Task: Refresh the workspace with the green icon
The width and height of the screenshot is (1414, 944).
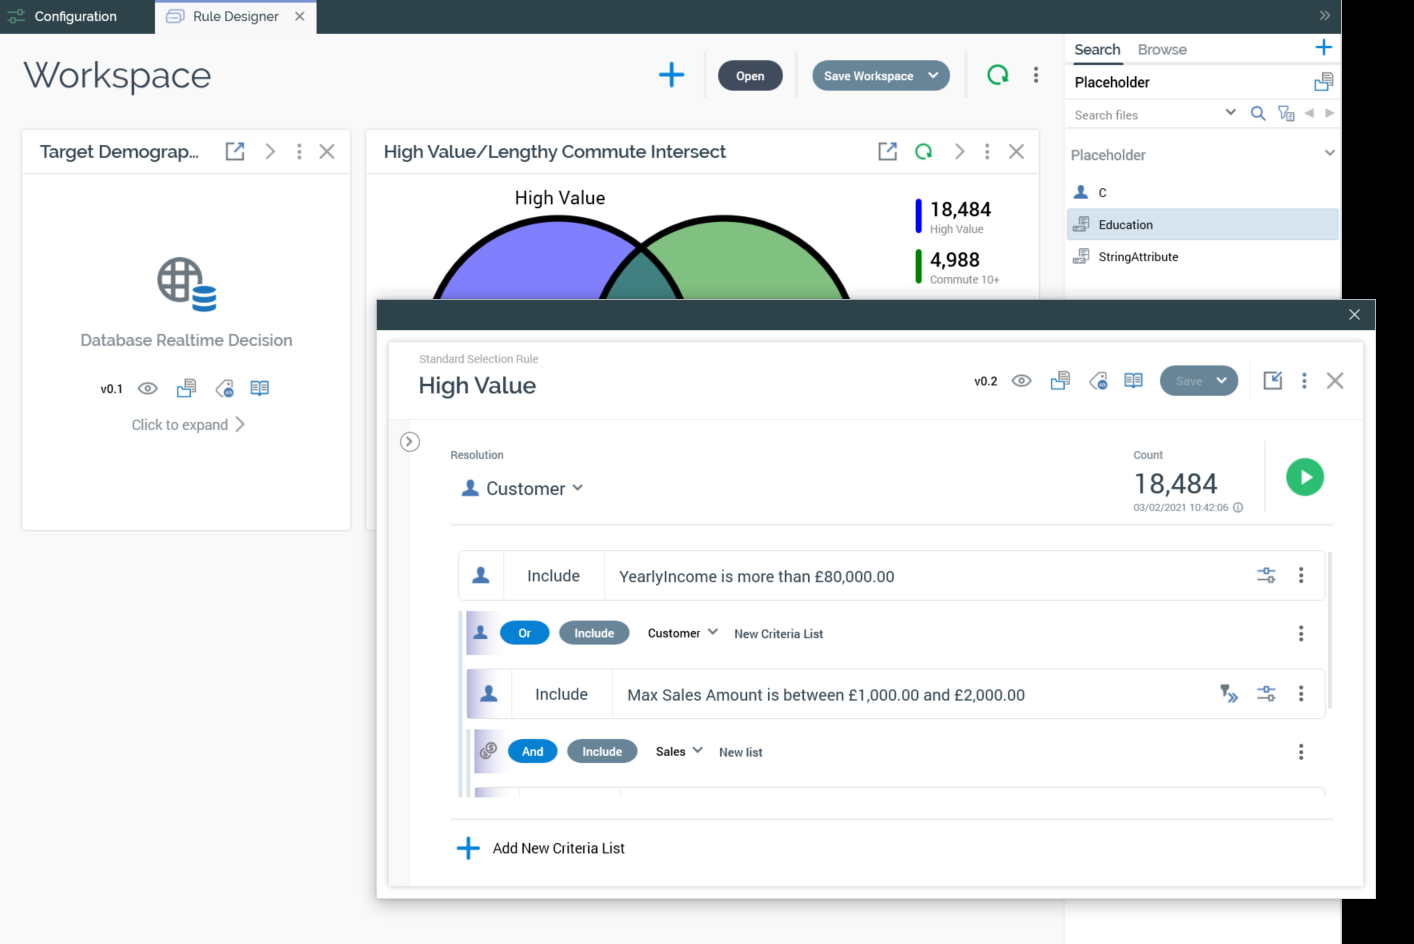Action: pyautogui.click(x=997, y=75)
